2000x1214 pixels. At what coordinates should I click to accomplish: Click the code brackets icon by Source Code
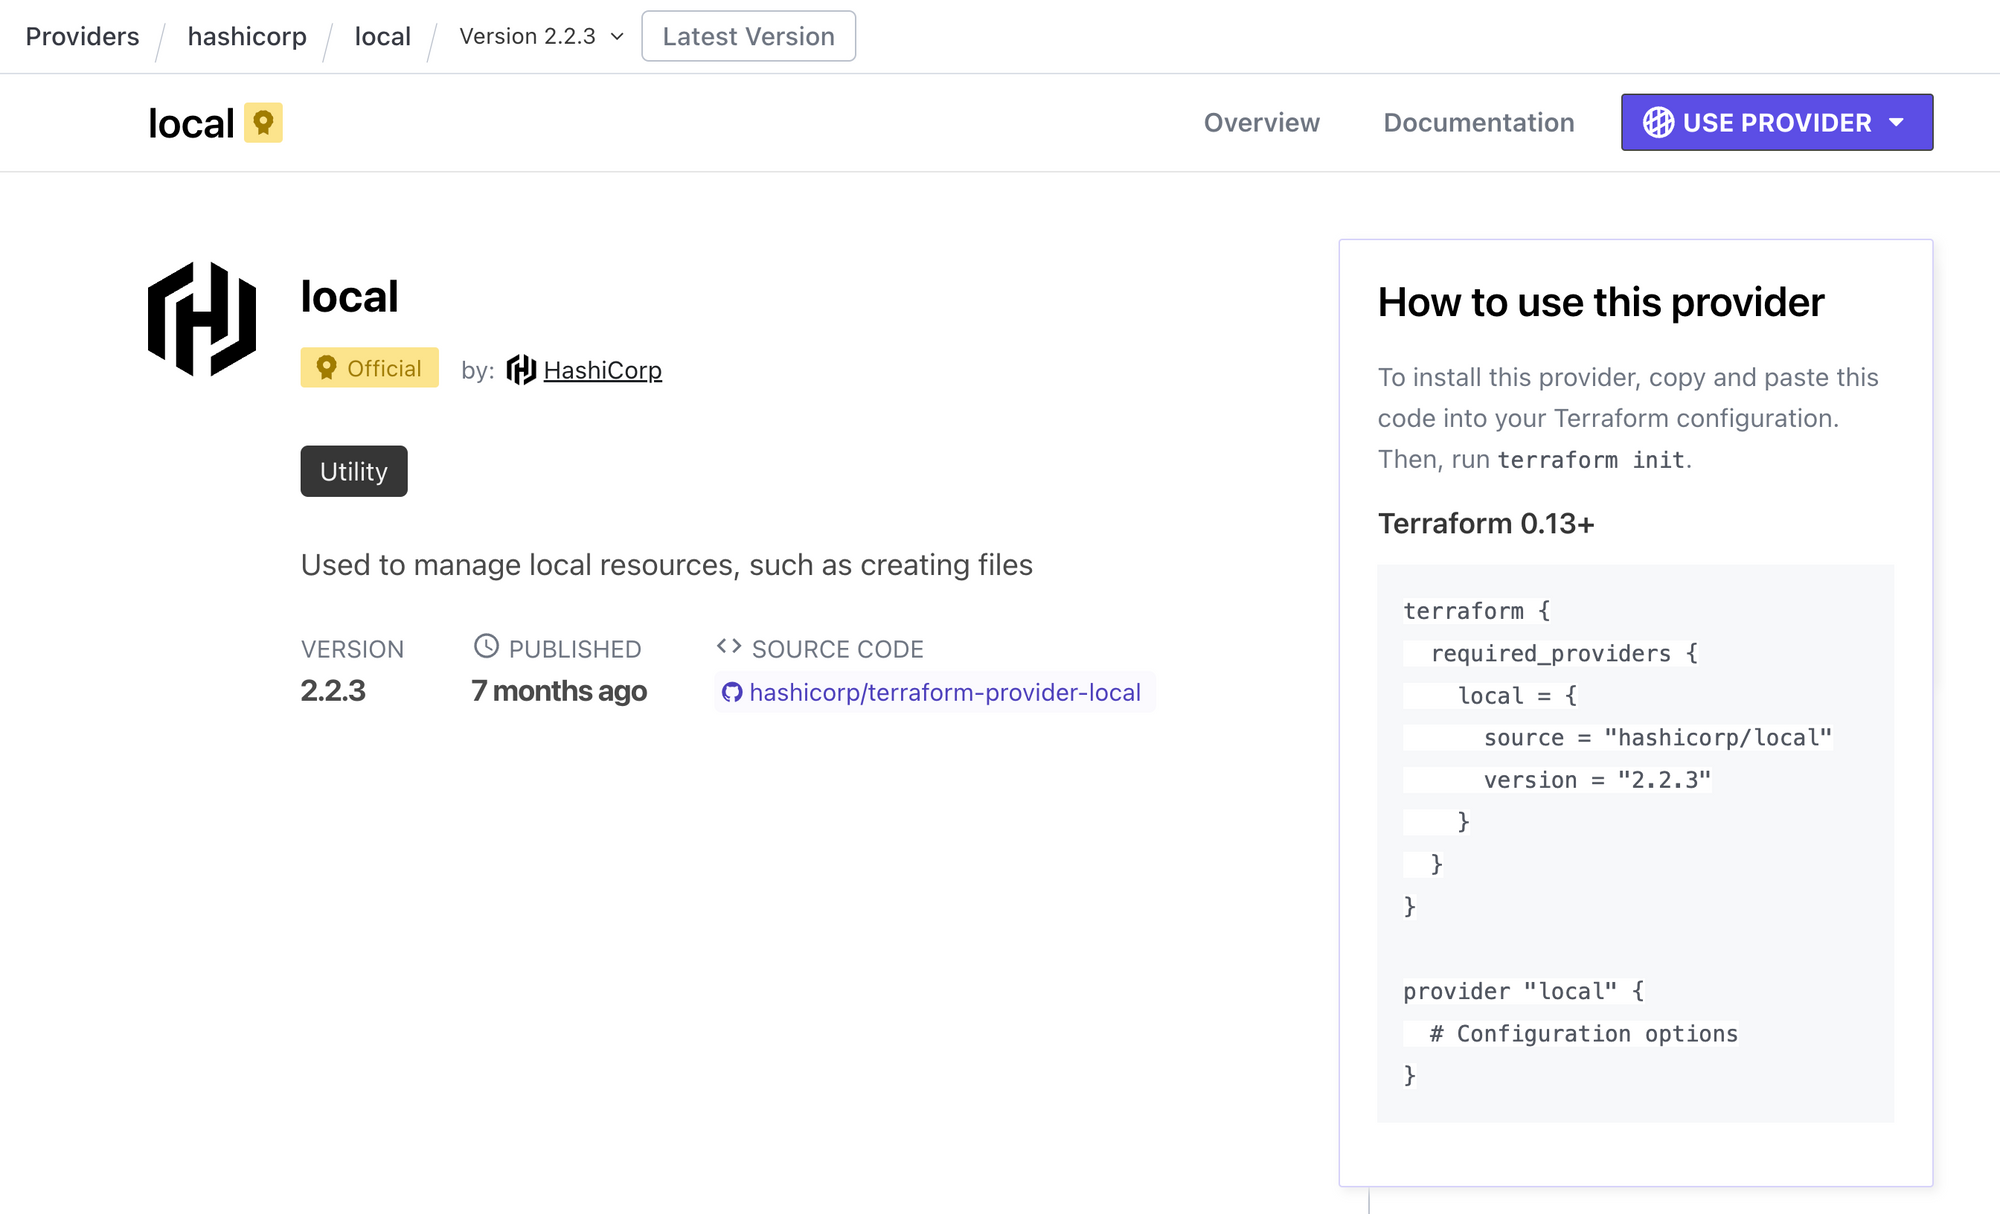coord(729,646)
